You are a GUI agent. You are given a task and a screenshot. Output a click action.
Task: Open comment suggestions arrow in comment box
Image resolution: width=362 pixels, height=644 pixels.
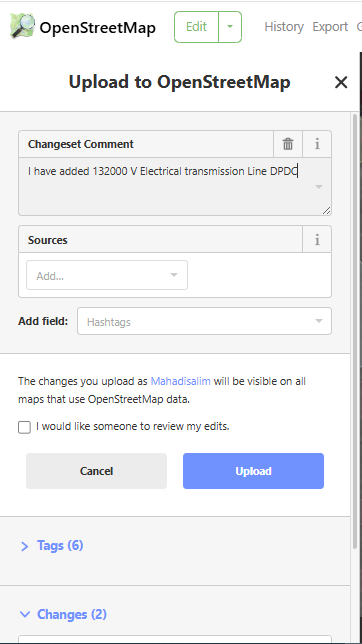click(x=319, y=187)
